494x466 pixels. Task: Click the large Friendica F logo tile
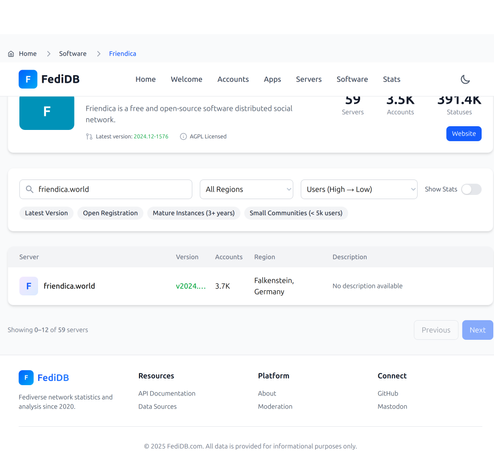47,113
